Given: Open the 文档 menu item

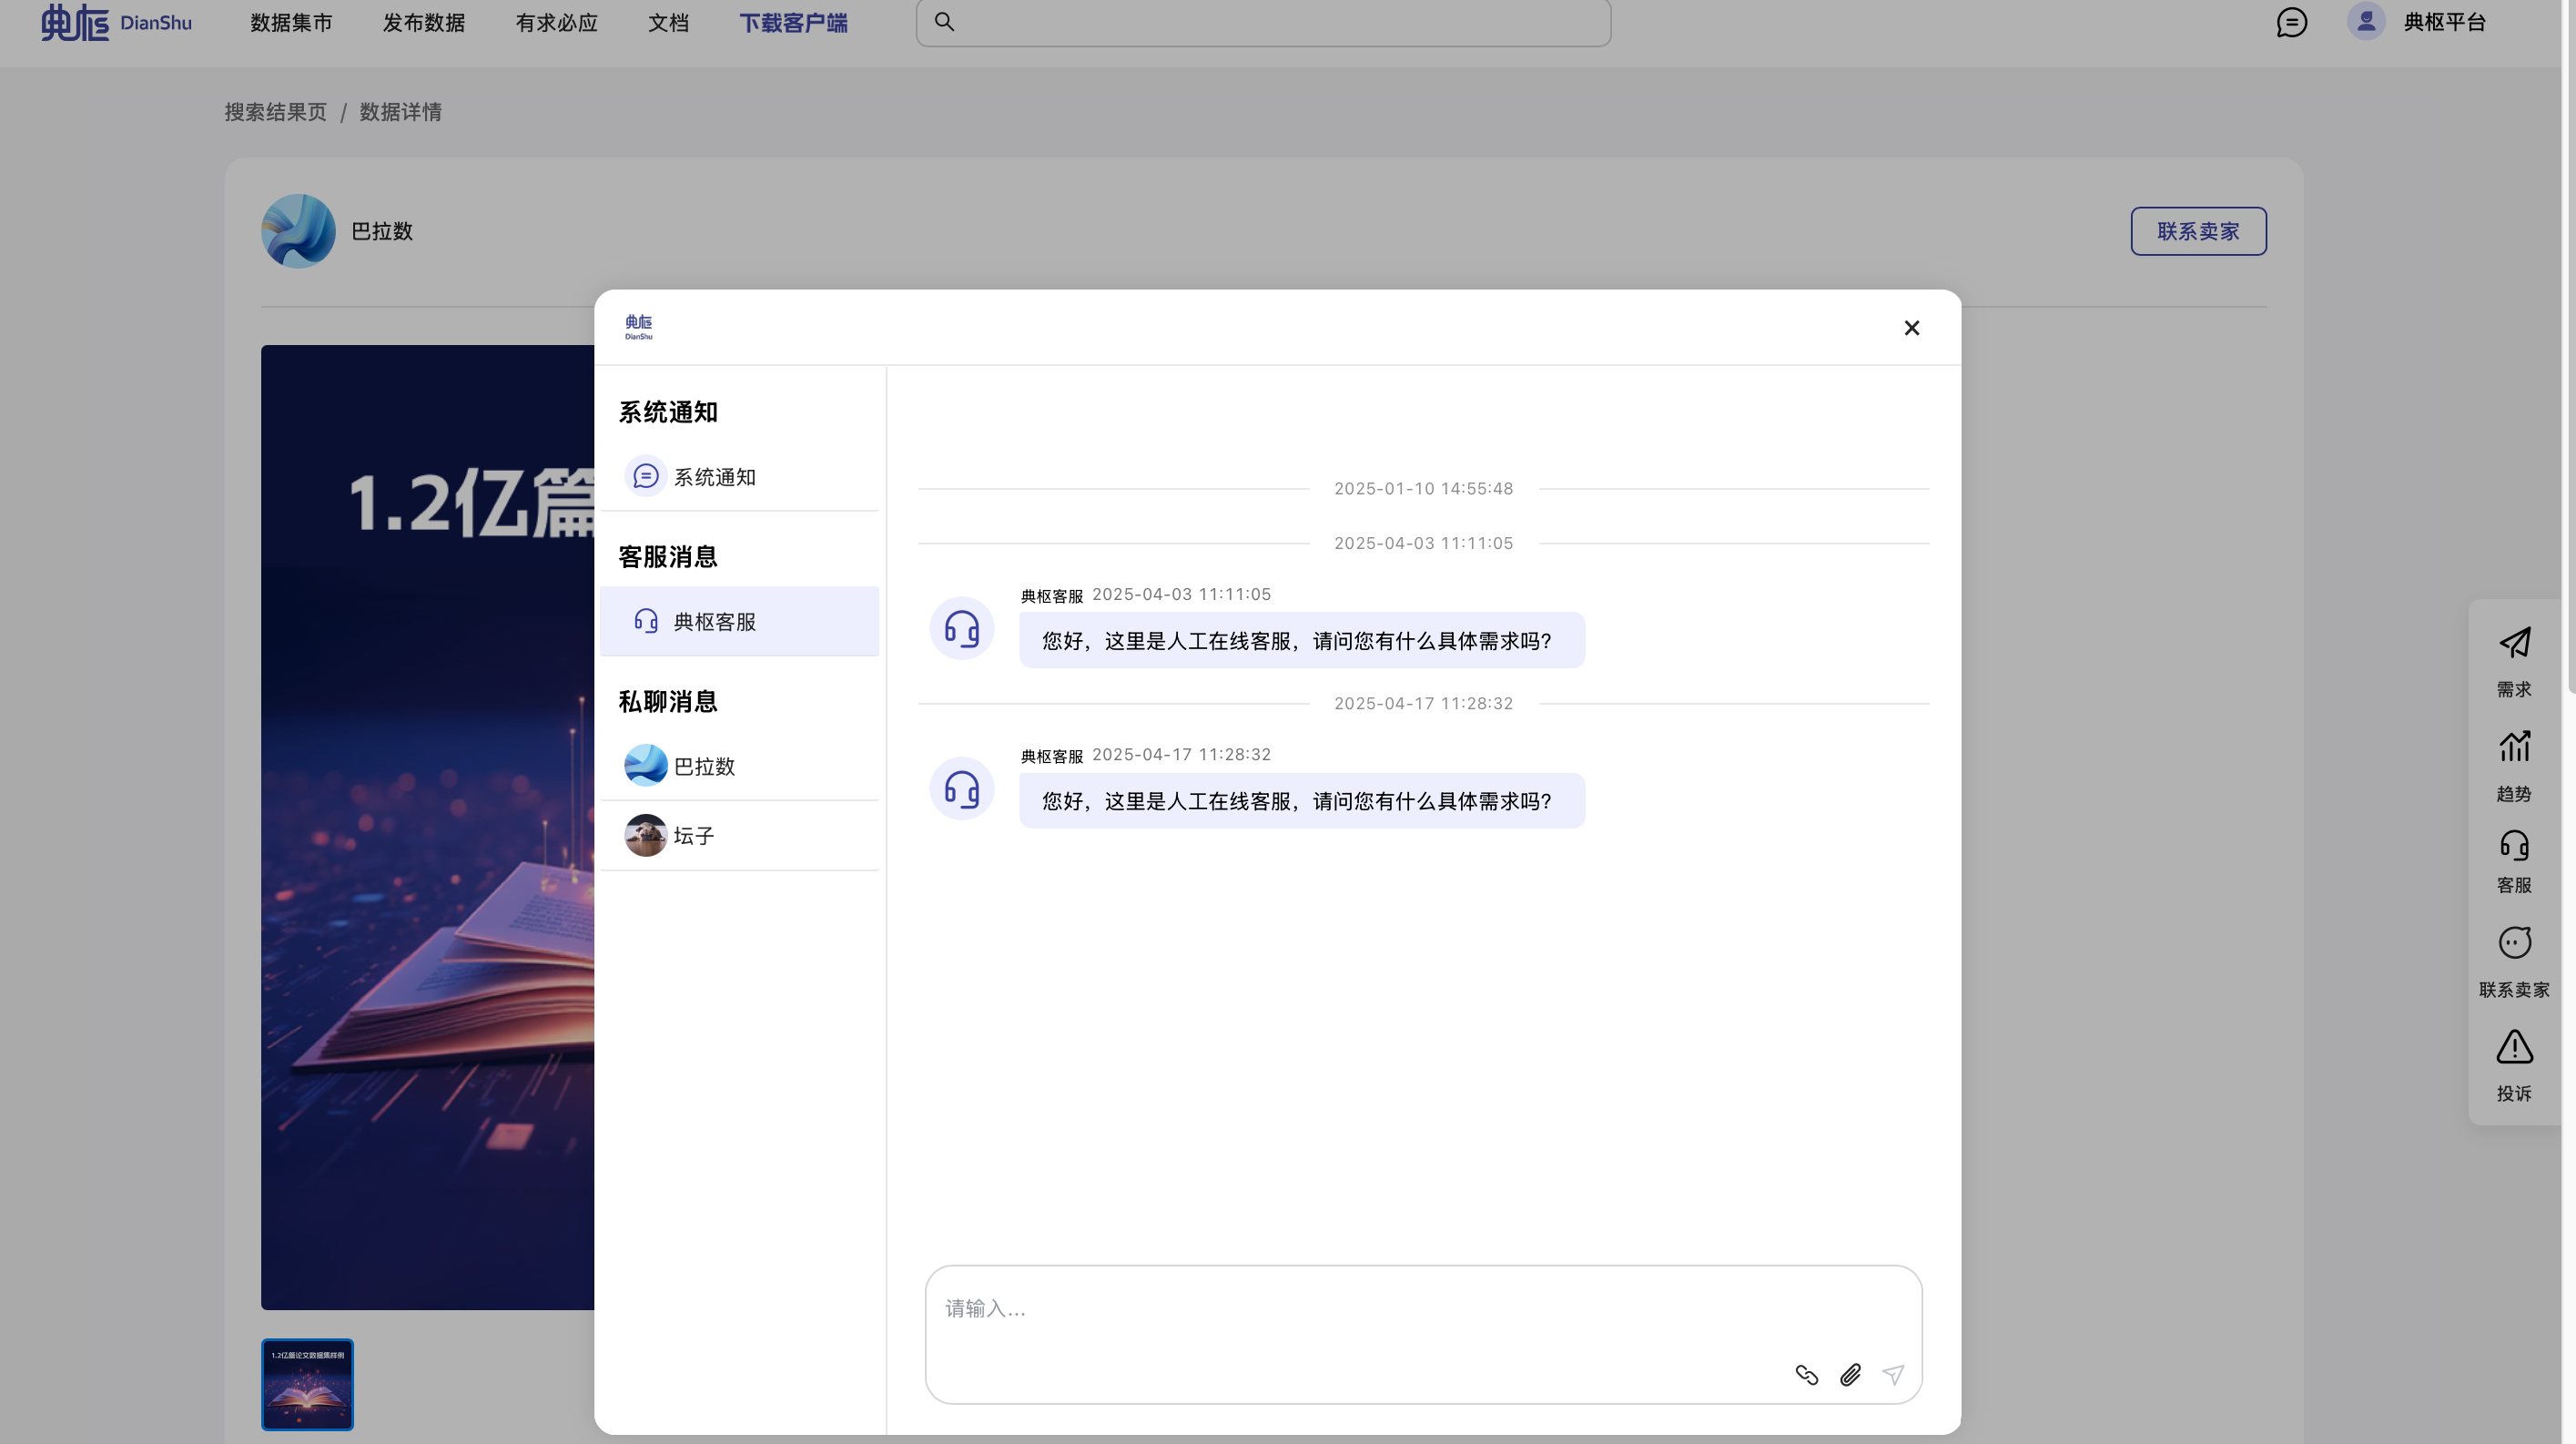Looking at the screenshot, I should 669,22.
